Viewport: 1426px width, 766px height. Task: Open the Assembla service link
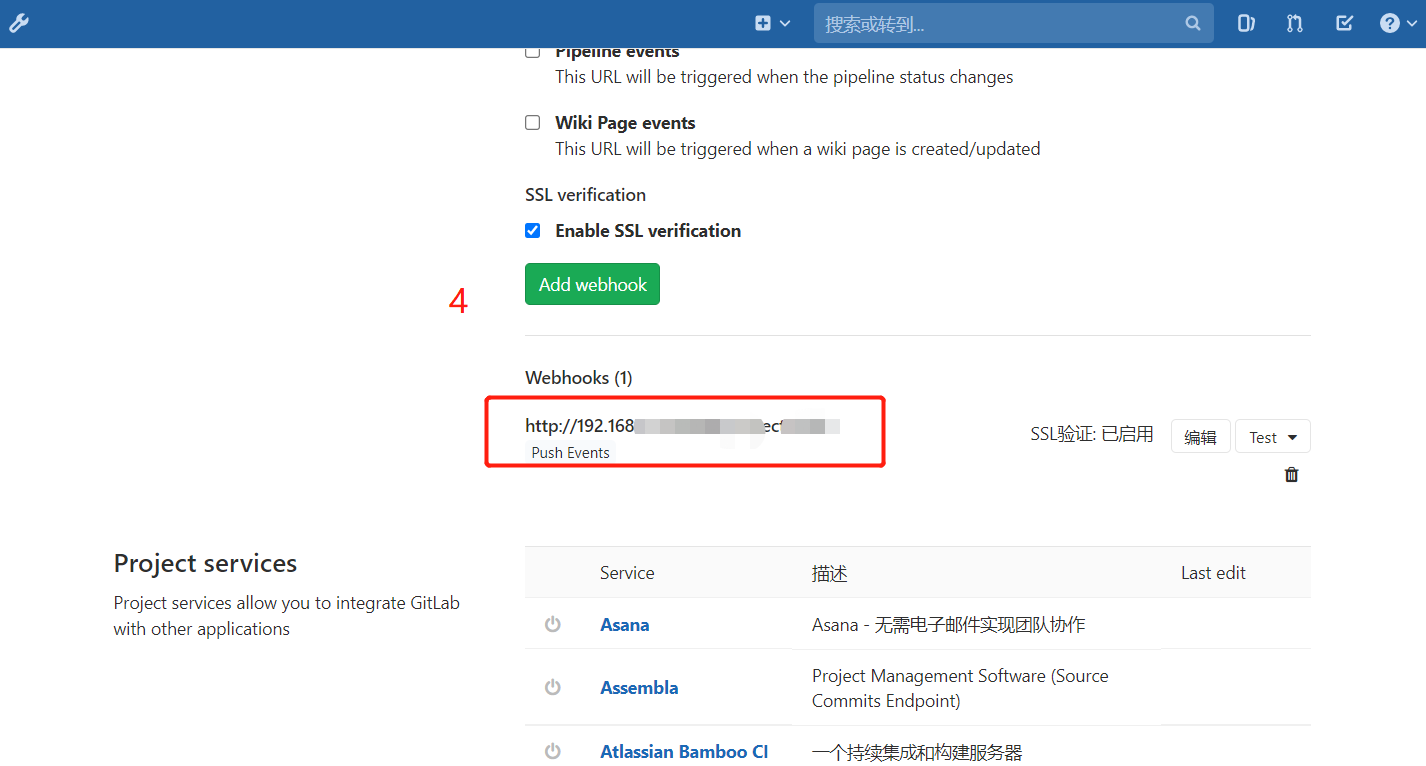point(639,688)
